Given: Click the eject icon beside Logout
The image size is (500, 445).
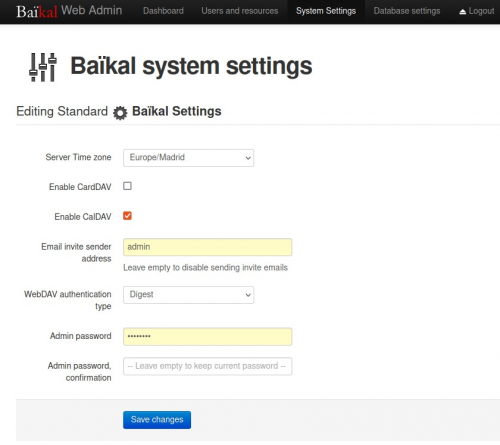Looking at the screenshot, I should [462, 12].
